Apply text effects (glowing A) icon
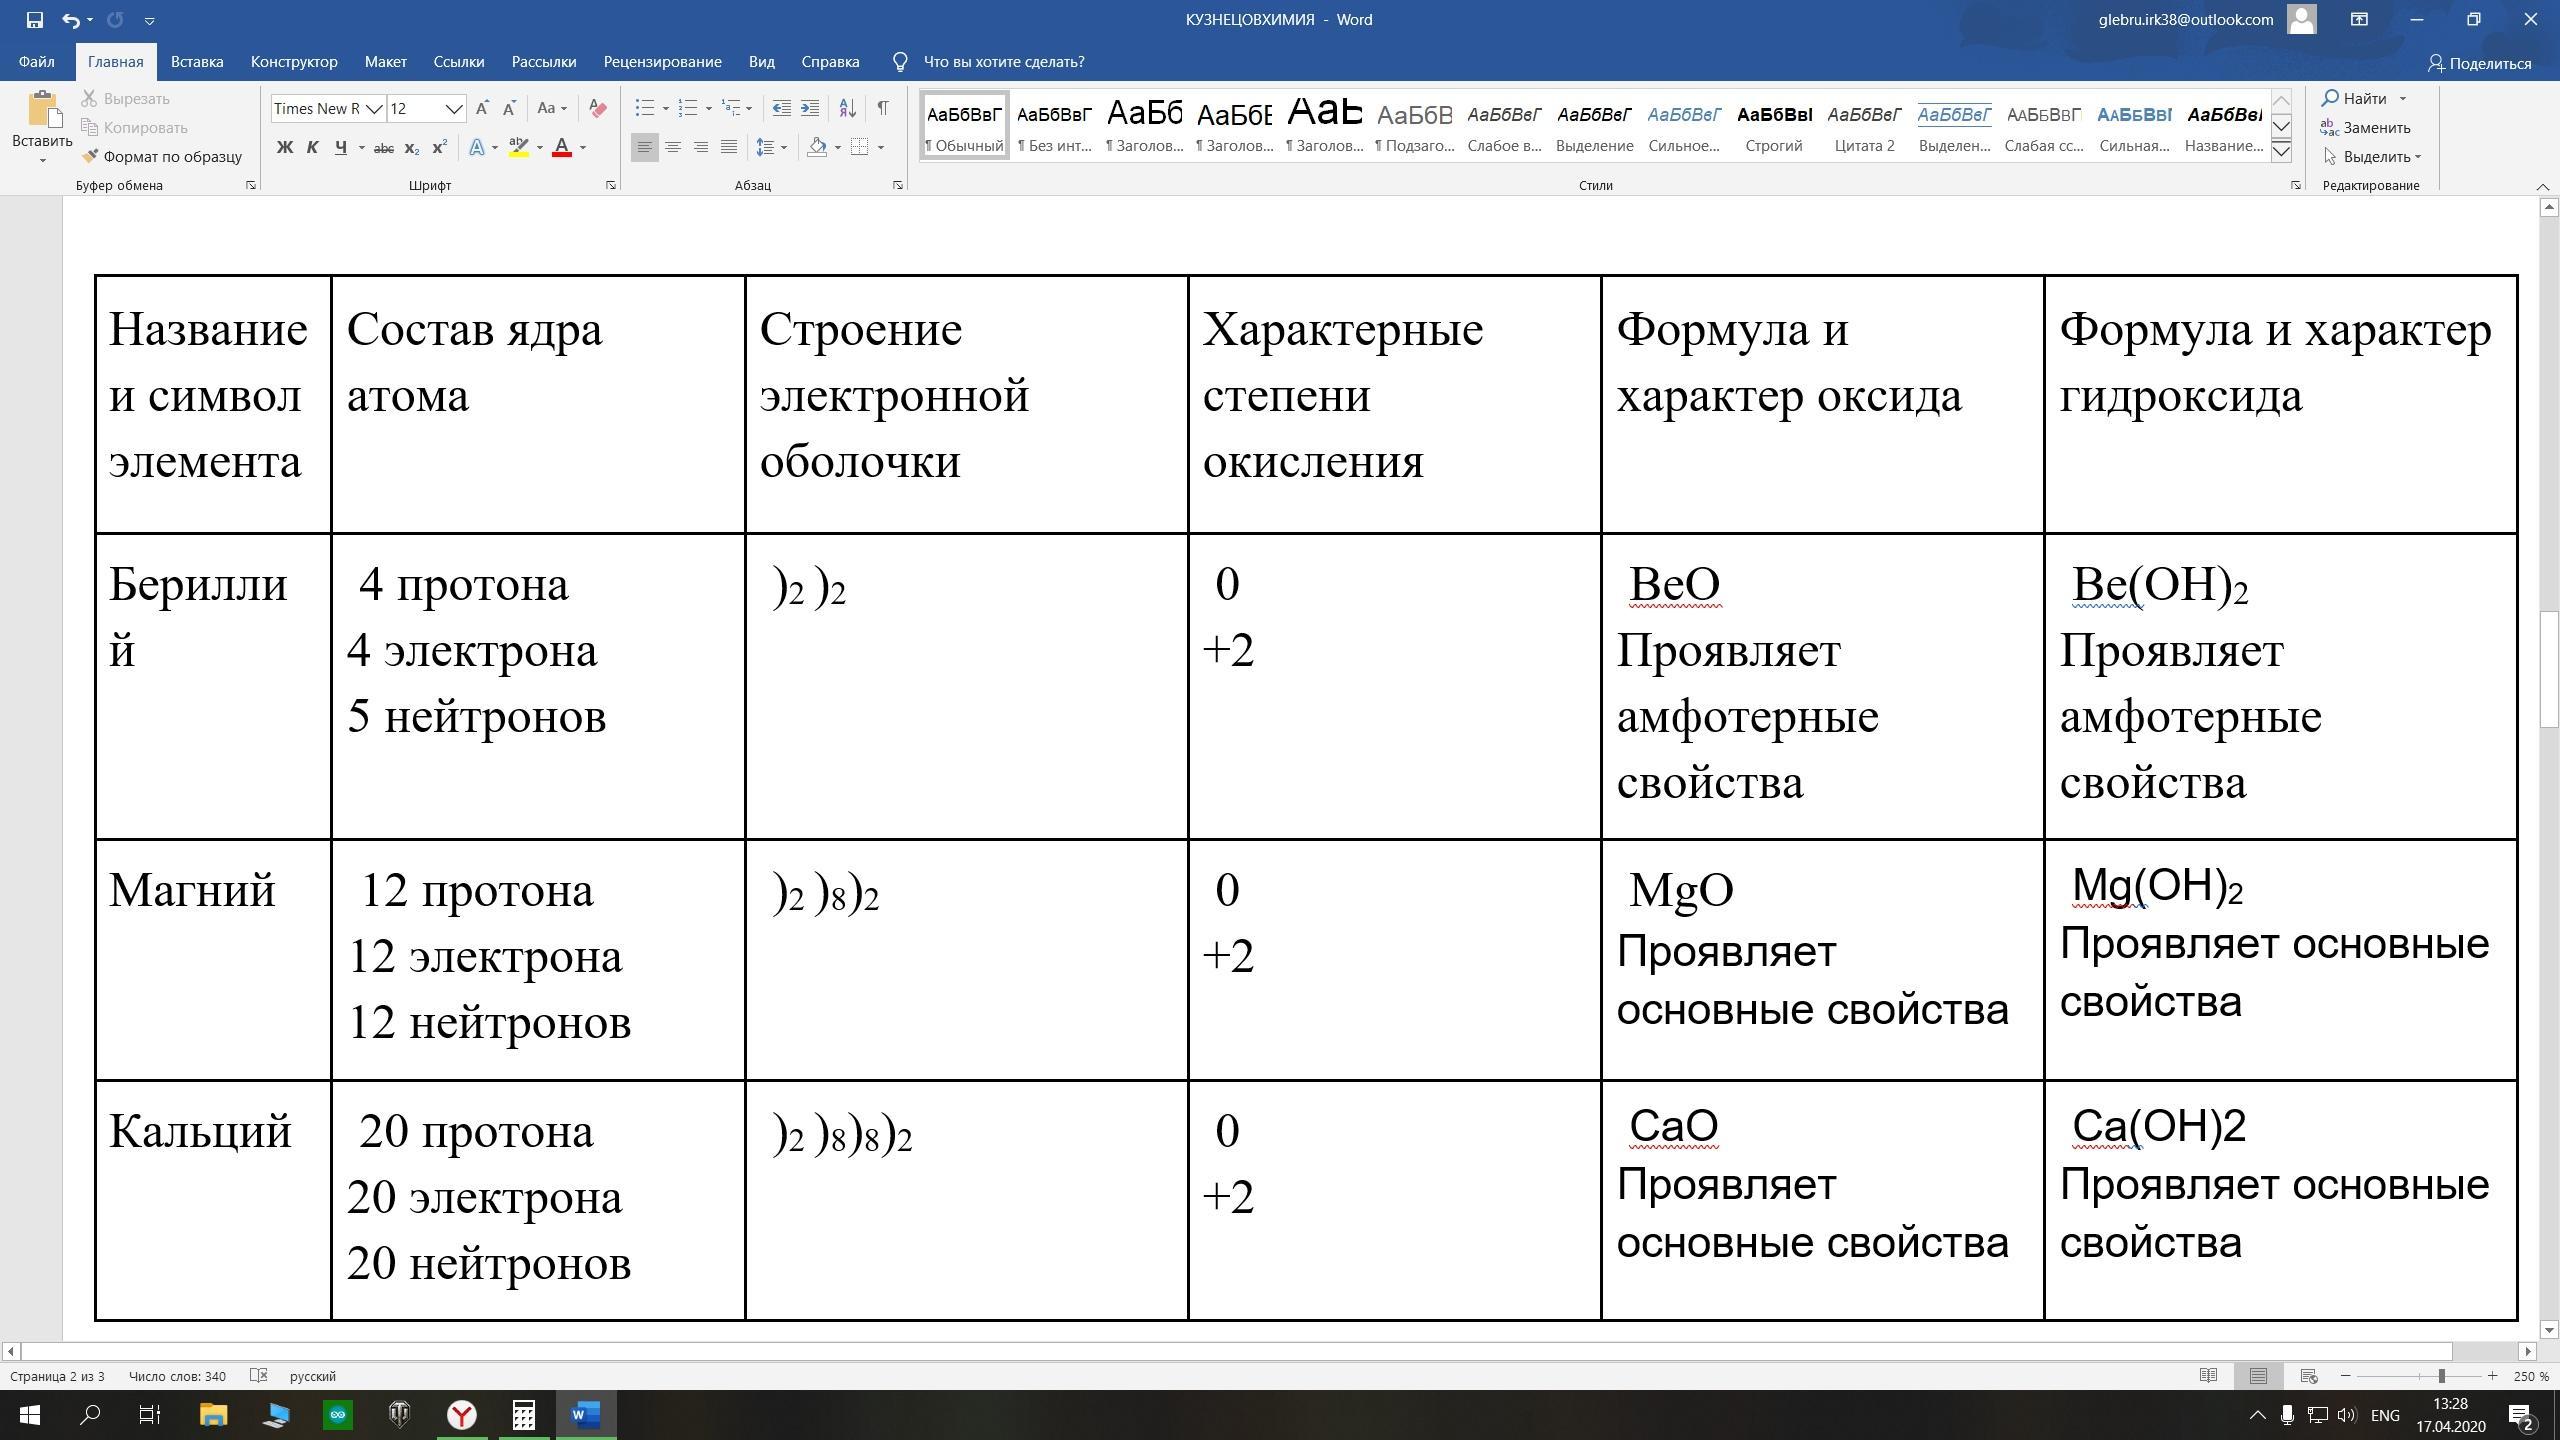The height and width of the screenshot is (1440, 2560). [x=477, y=147]
